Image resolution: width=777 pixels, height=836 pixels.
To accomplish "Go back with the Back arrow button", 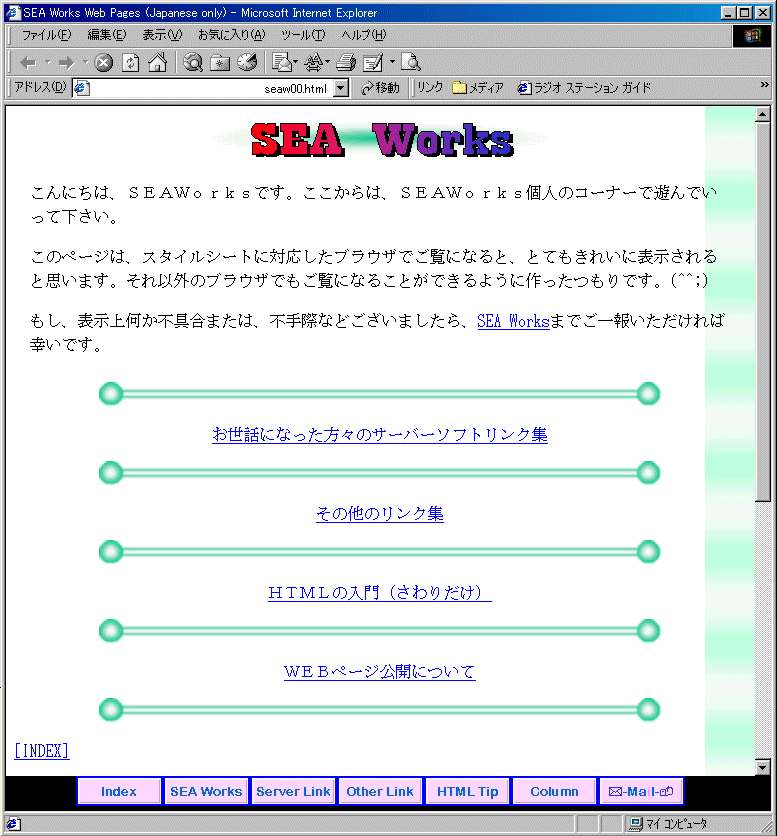I will (28, 63).
